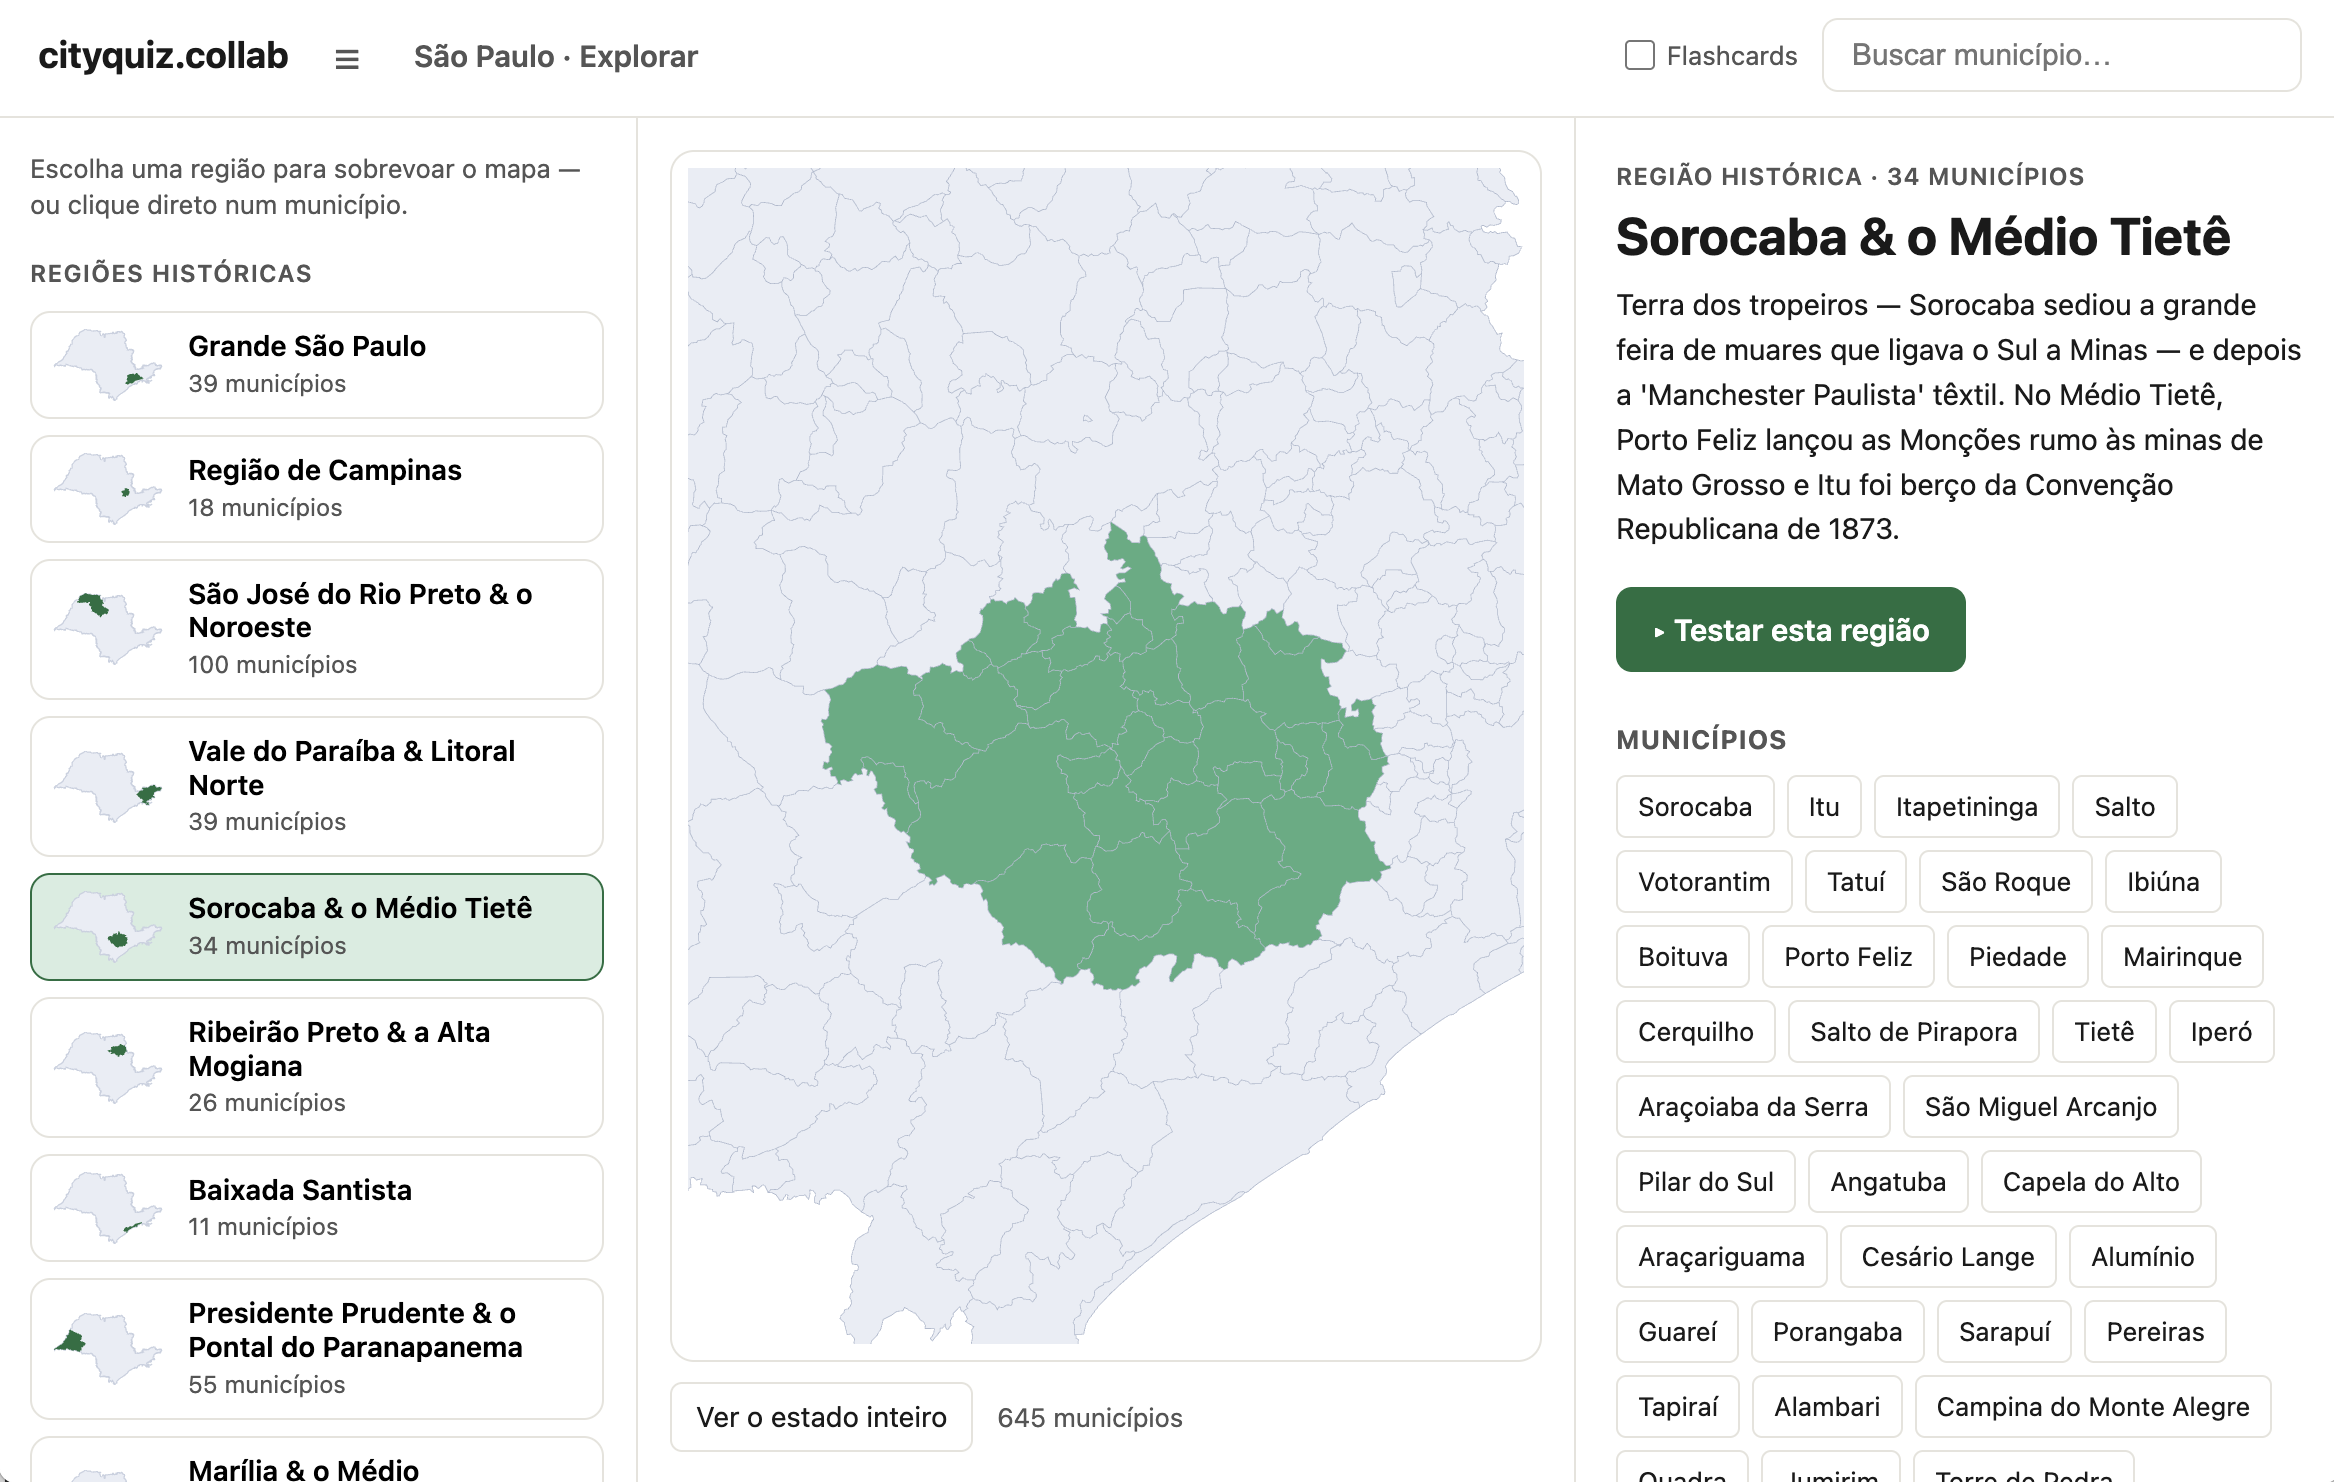Click the Presidente Prudente map thumbnail
Screen dimensions: 2334x1482
click(108, 1349)
